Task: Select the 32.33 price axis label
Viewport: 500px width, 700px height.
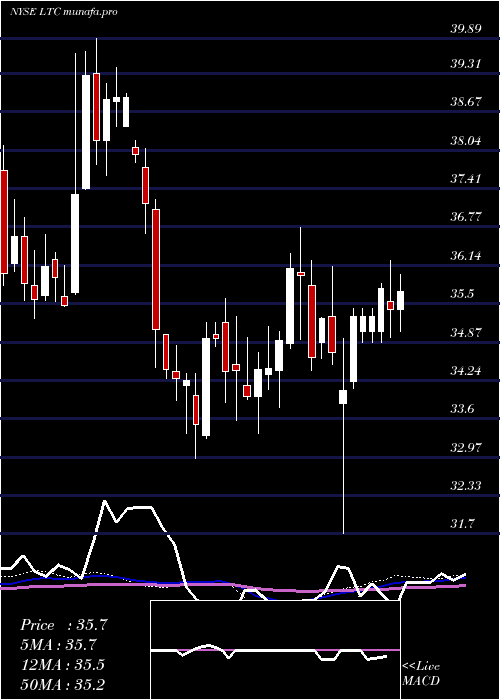Action: click(466, 486)
